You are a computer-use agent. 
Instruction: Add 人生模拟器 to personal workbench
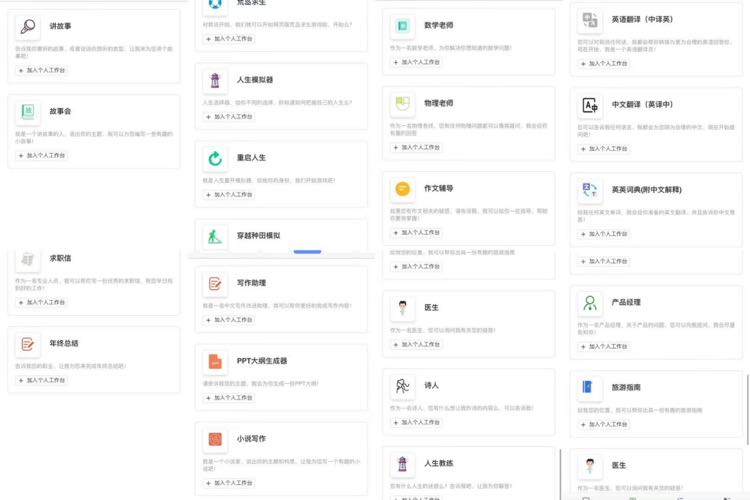pyautogui.click(x=229, y=117)
